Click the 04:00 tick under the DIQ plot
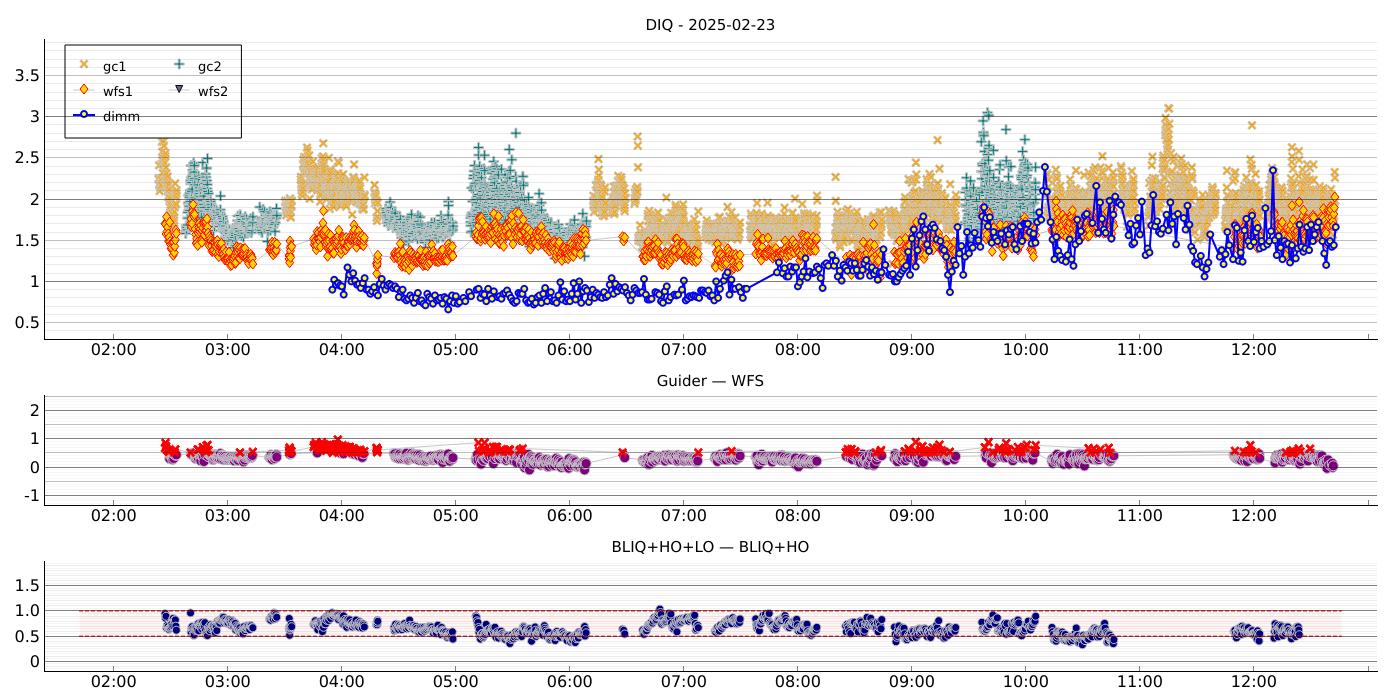Image resolution: width=1400 pixels, height=700 pixels. point(341,350)
